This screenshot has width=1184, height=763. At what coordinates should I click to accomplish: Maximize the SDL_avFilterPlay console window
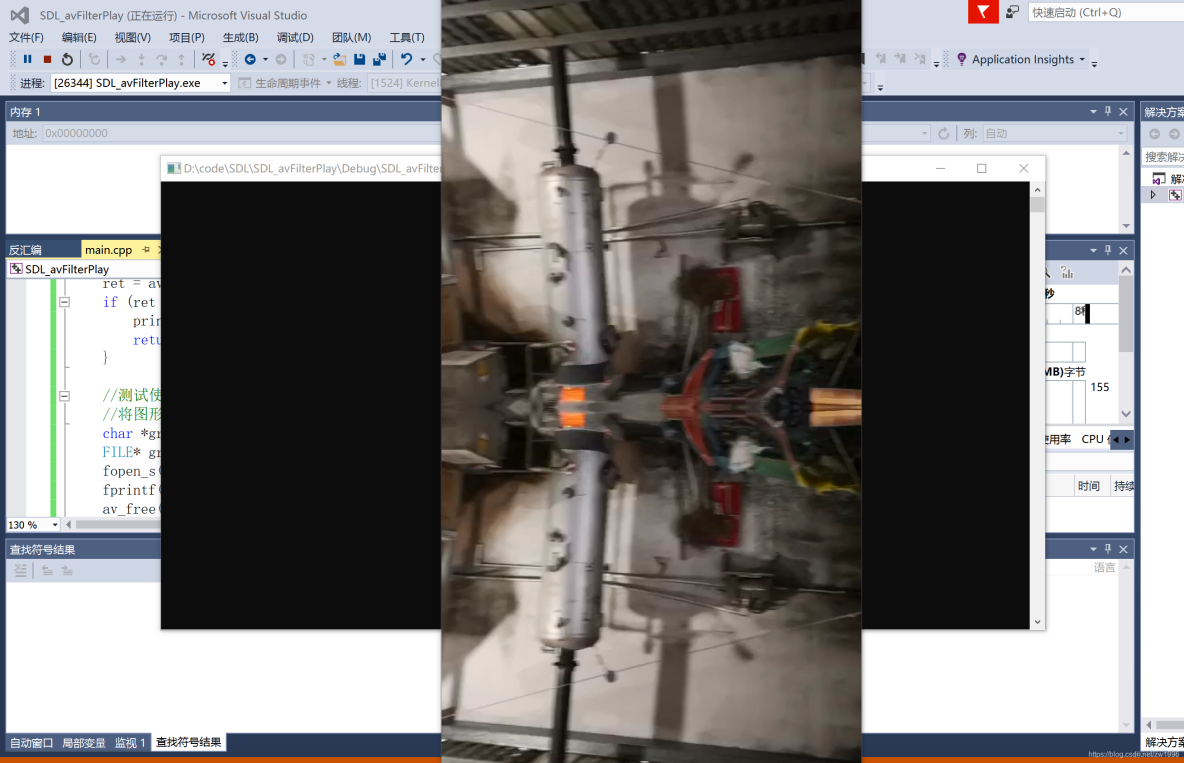click(x=982, y=168)
